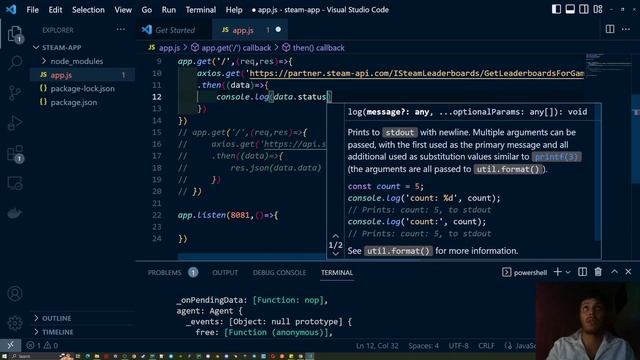Screen dimensions: 640x360
Task: Click unsaved dot on app.js tab
Action: (278, 29)
